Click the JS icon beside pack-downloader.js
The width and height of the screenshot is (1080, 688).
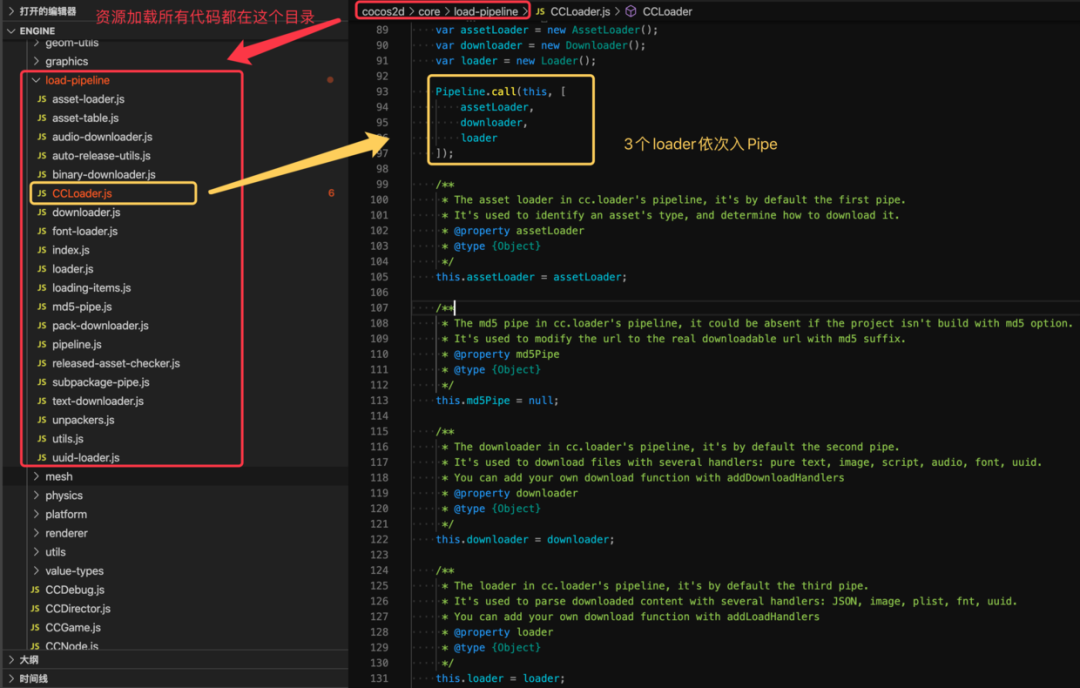coord(42,325)
